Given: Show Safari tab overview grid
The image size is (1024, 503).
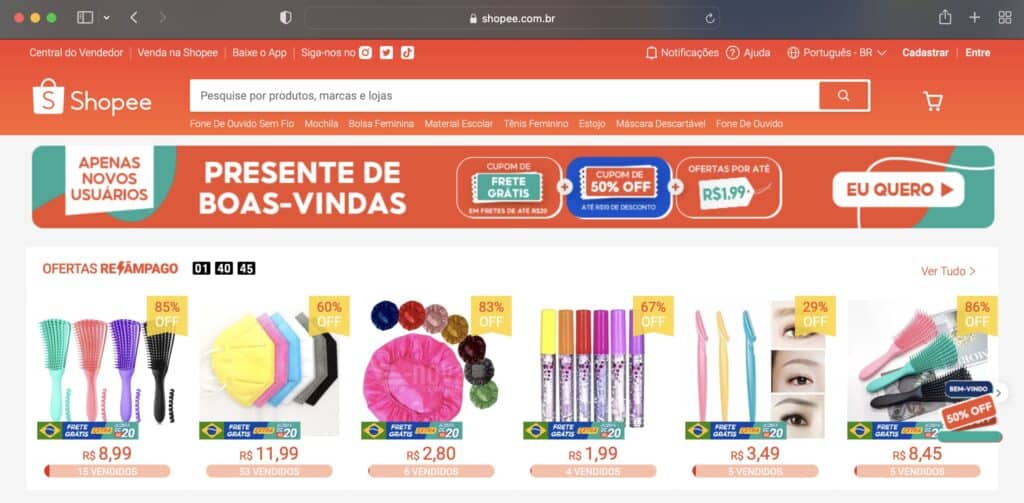Looking at the screenshot, I should coord(1005,18).
